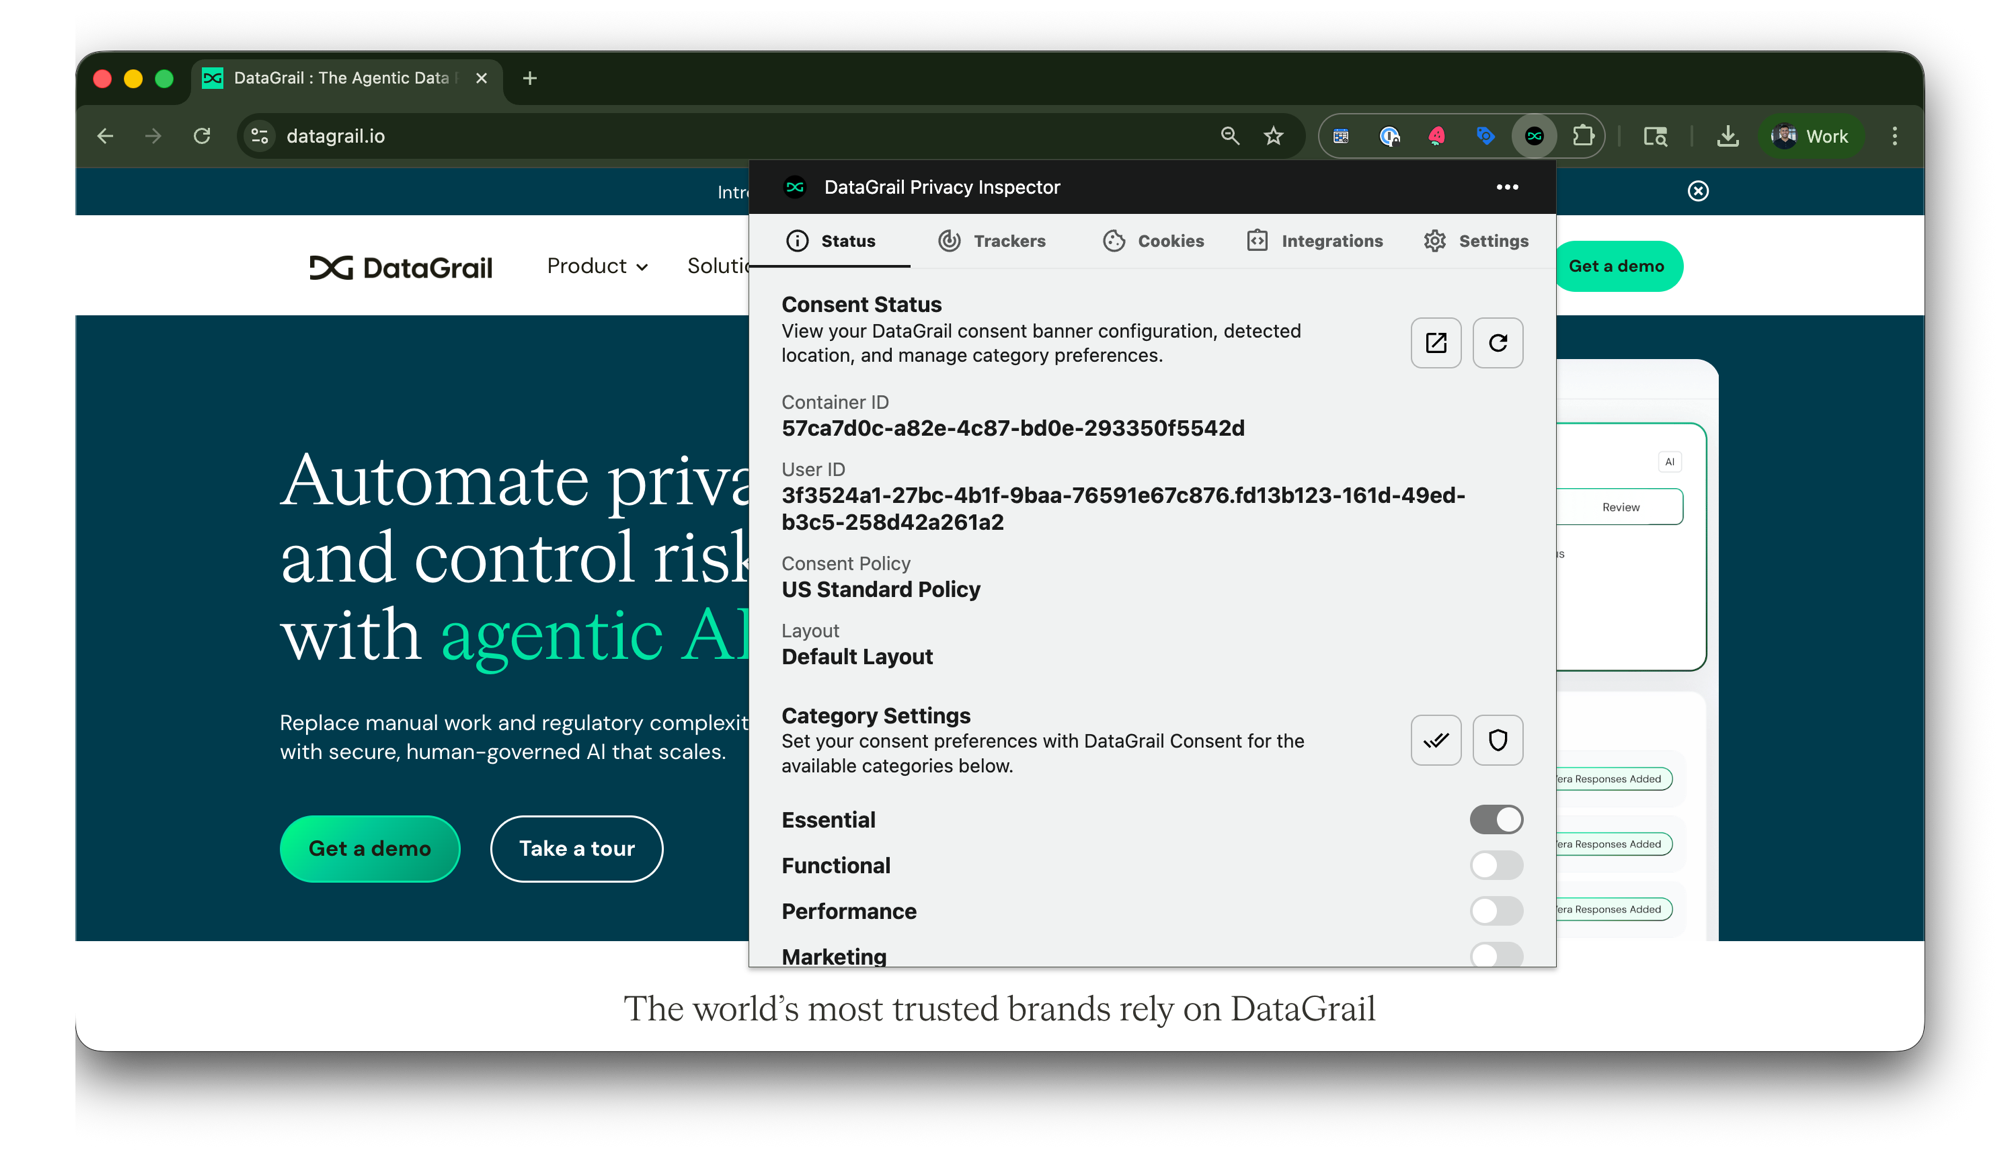The width and height of the screenshot is (2000, 1151).
Task: Enable the Functional category toggle
Action: pos(1496,865)
